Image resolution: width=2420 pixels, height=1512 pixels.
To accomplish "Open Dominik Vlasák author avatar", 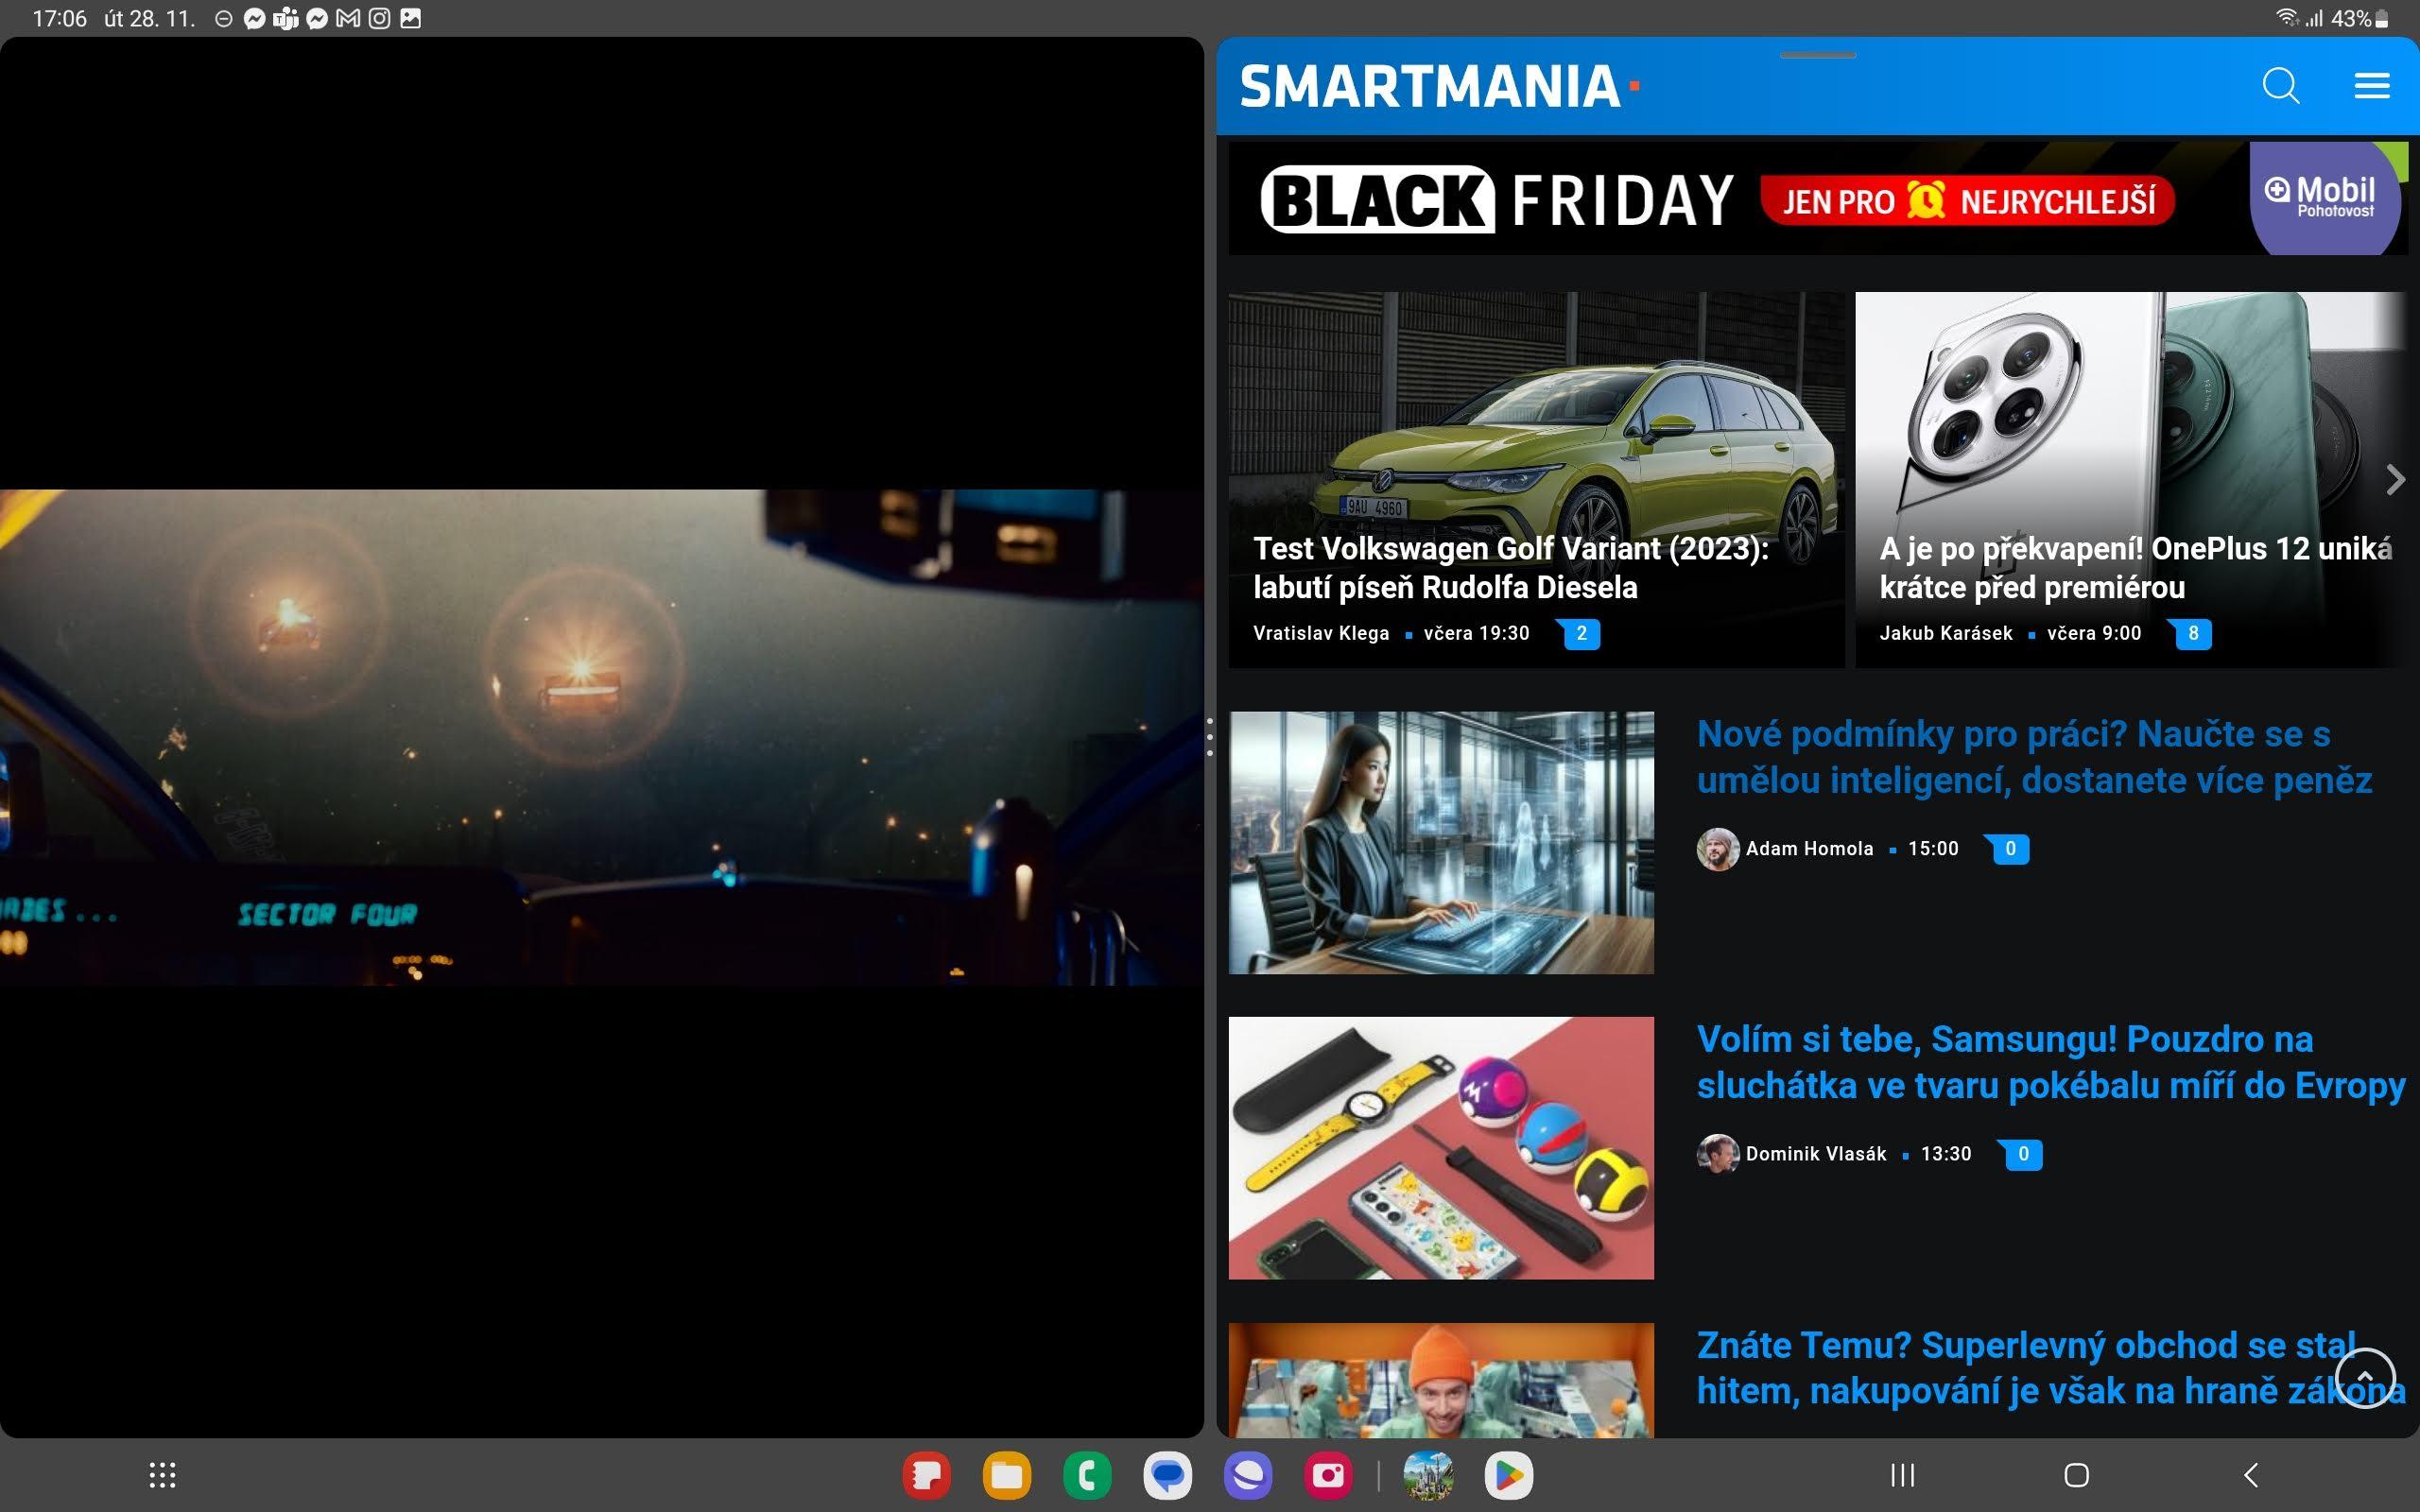I will (1718, 1154).
